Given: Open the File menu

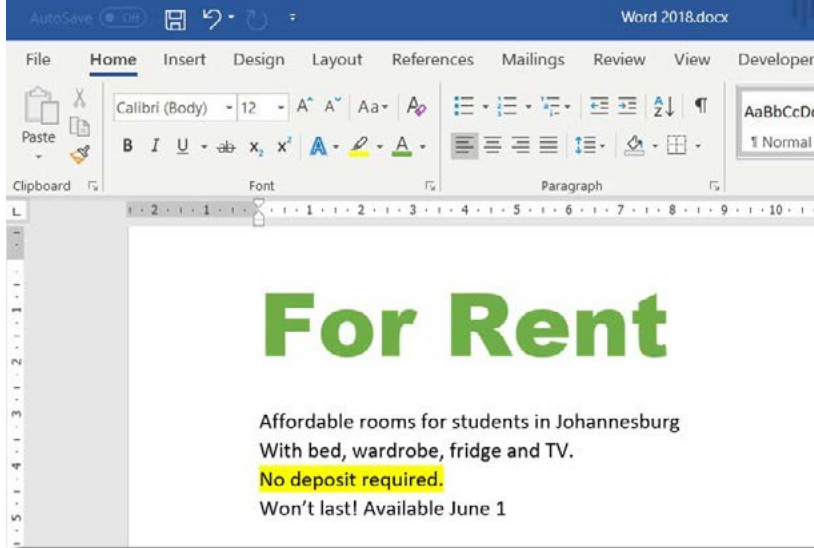Looking at the screenshot, I should click(38, 60).
